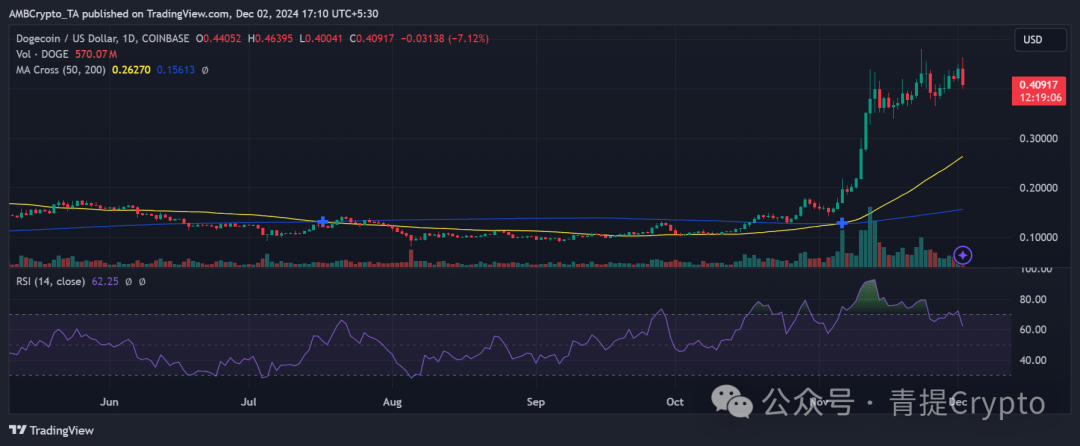Click the low price L0.40041
The image size is (1080, 446).
coord(322,39)
